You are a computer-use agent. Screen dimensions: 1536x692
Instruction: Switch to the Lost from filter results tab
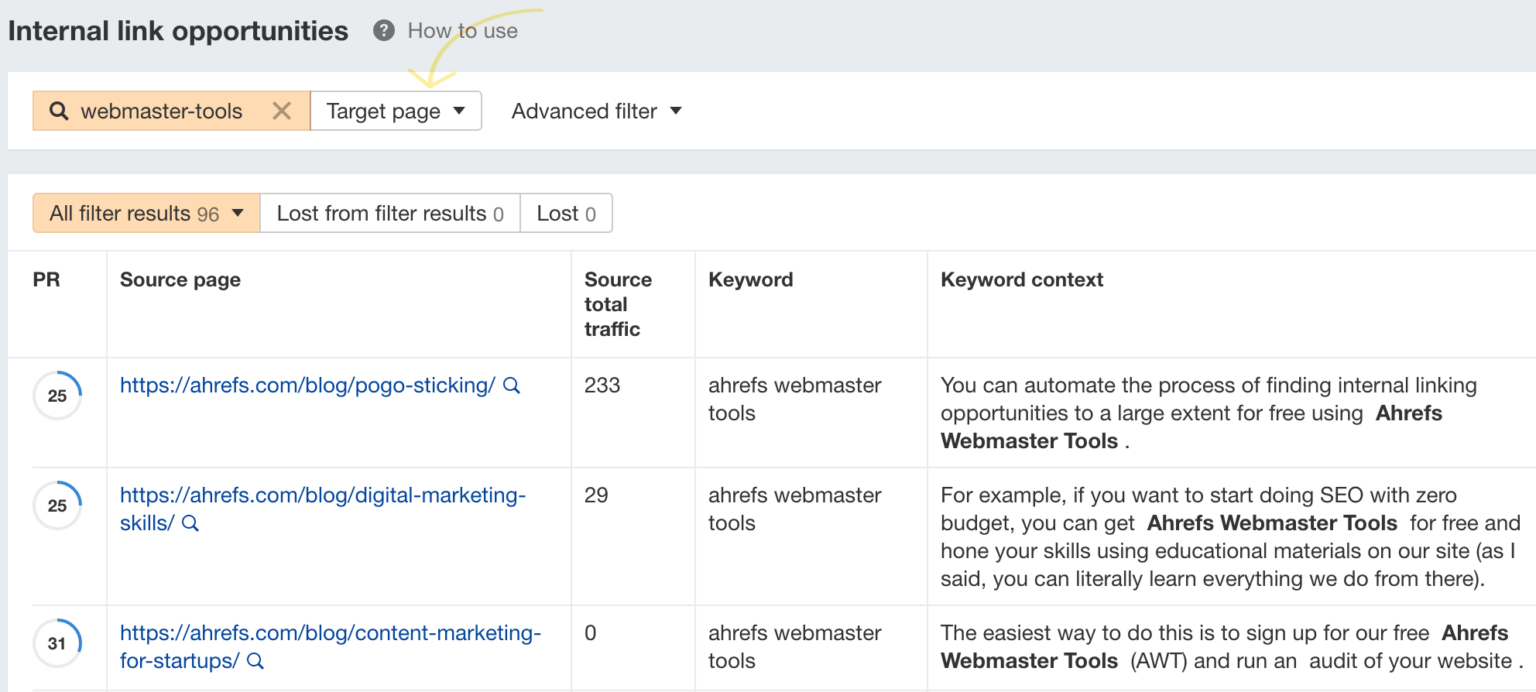389,213
